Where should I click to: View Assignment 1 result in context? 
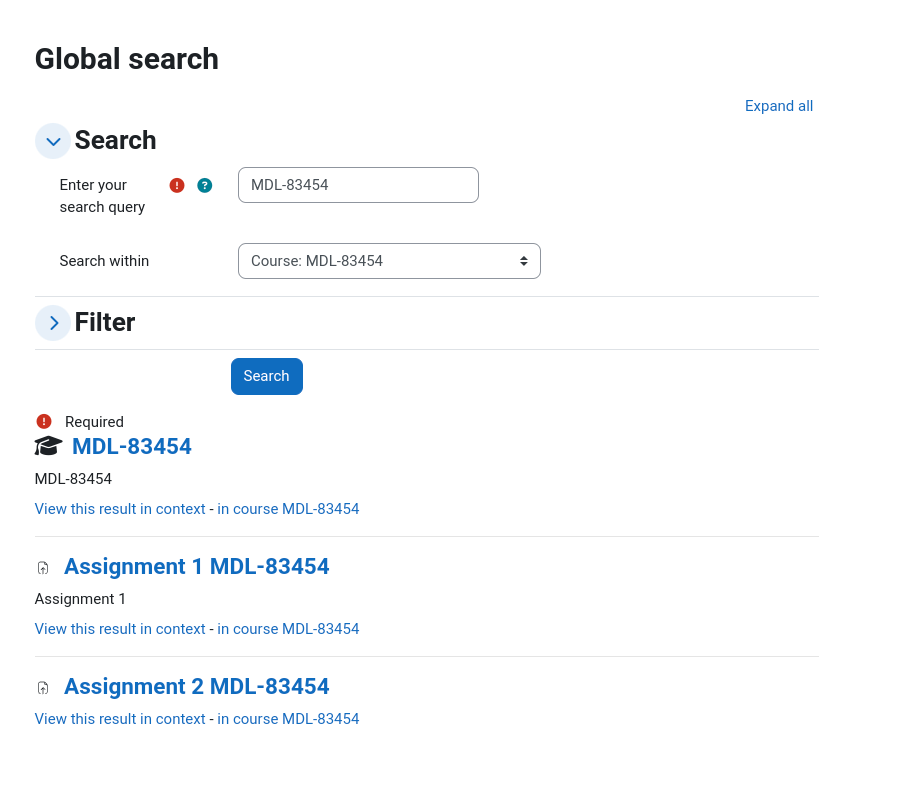click(x=120, y=629)
